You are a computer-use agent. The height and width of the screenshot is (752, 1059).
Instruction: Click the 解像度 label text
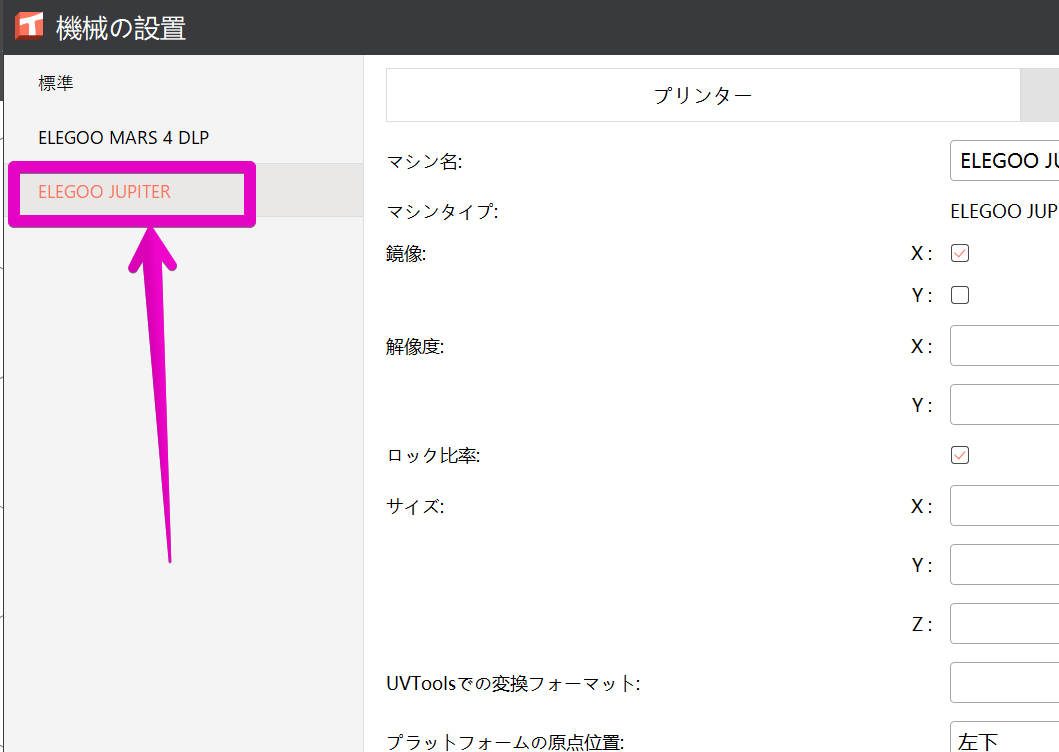(415, 347)
